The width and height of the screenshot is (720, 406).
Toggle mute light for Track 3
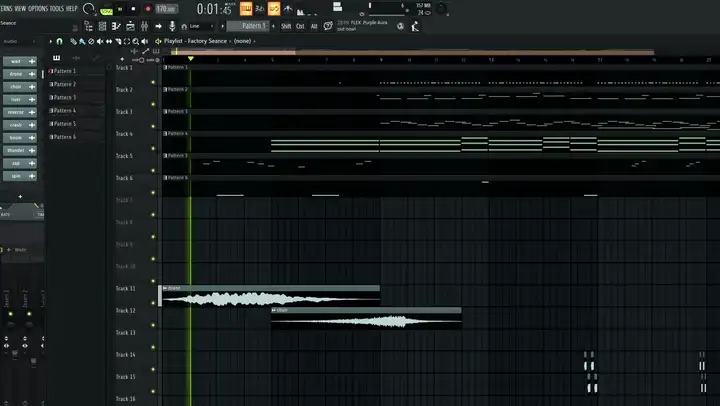tap(153, 126)
